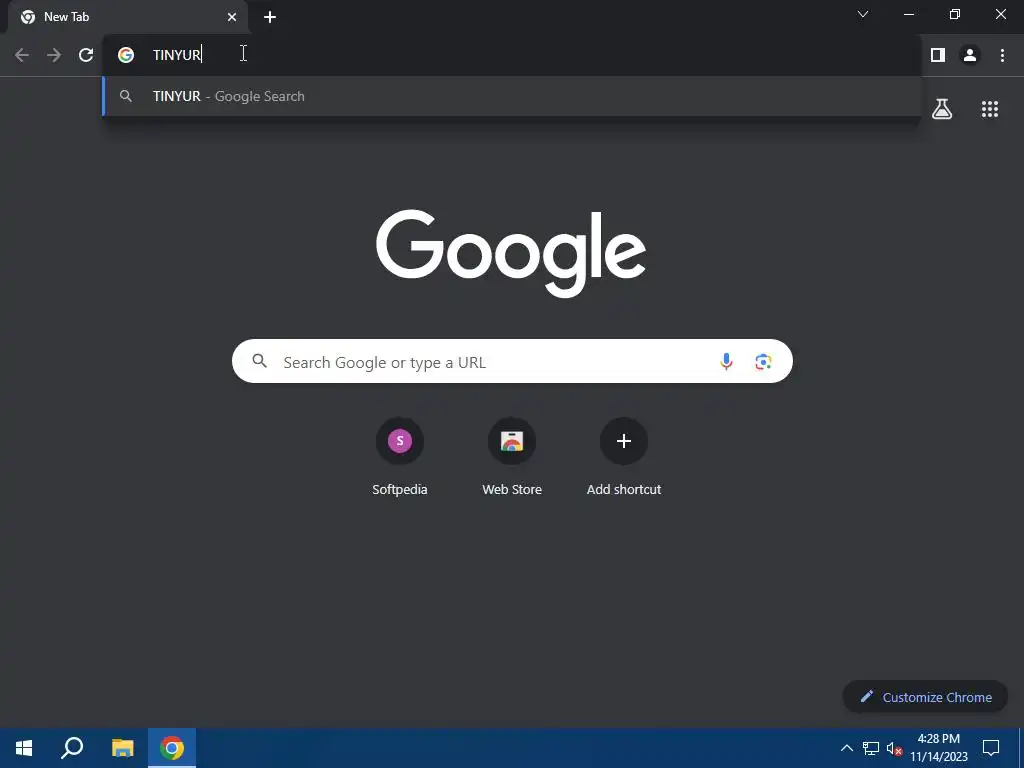Minimize the Chrome window

pyautogui.click(x=908, y=14)
